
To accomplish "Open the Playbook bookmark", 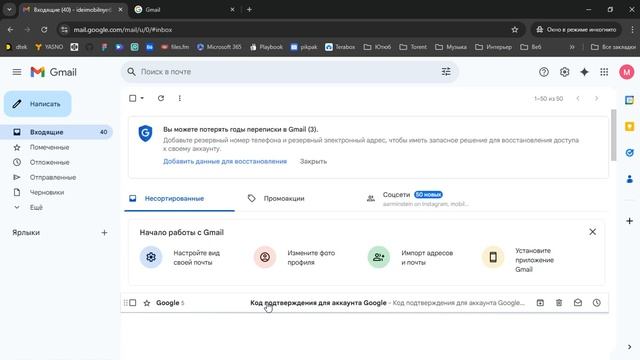I will [x=266, y=47].
